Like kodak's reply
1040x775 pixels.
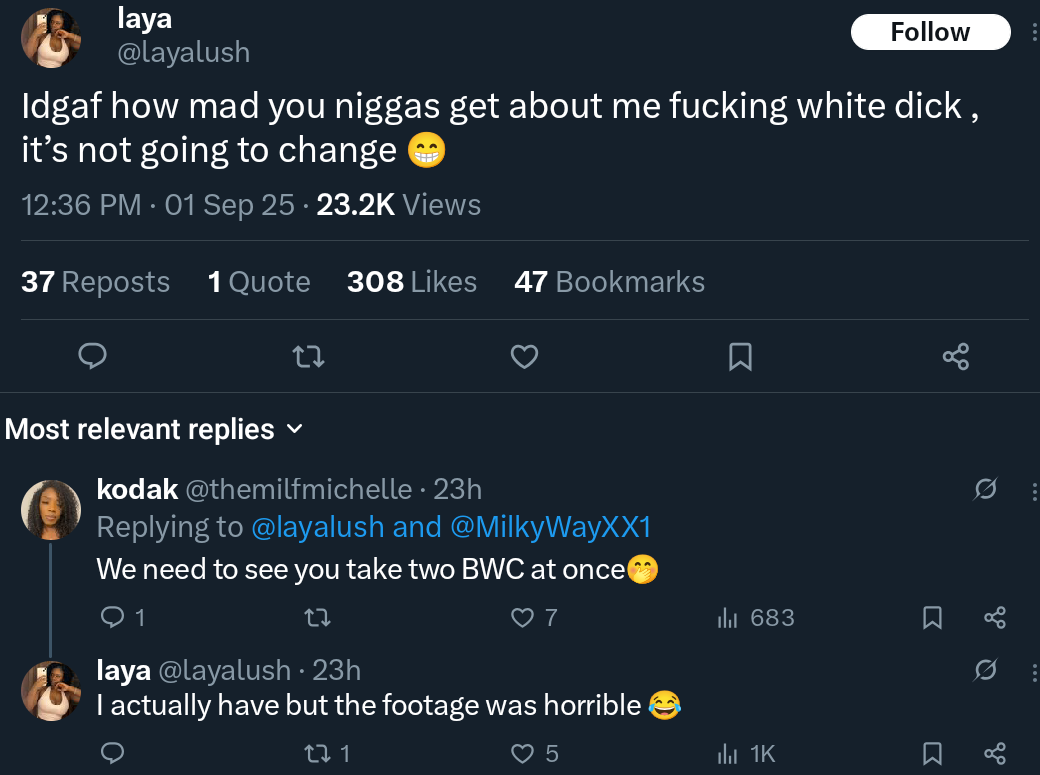coord(523,618)
